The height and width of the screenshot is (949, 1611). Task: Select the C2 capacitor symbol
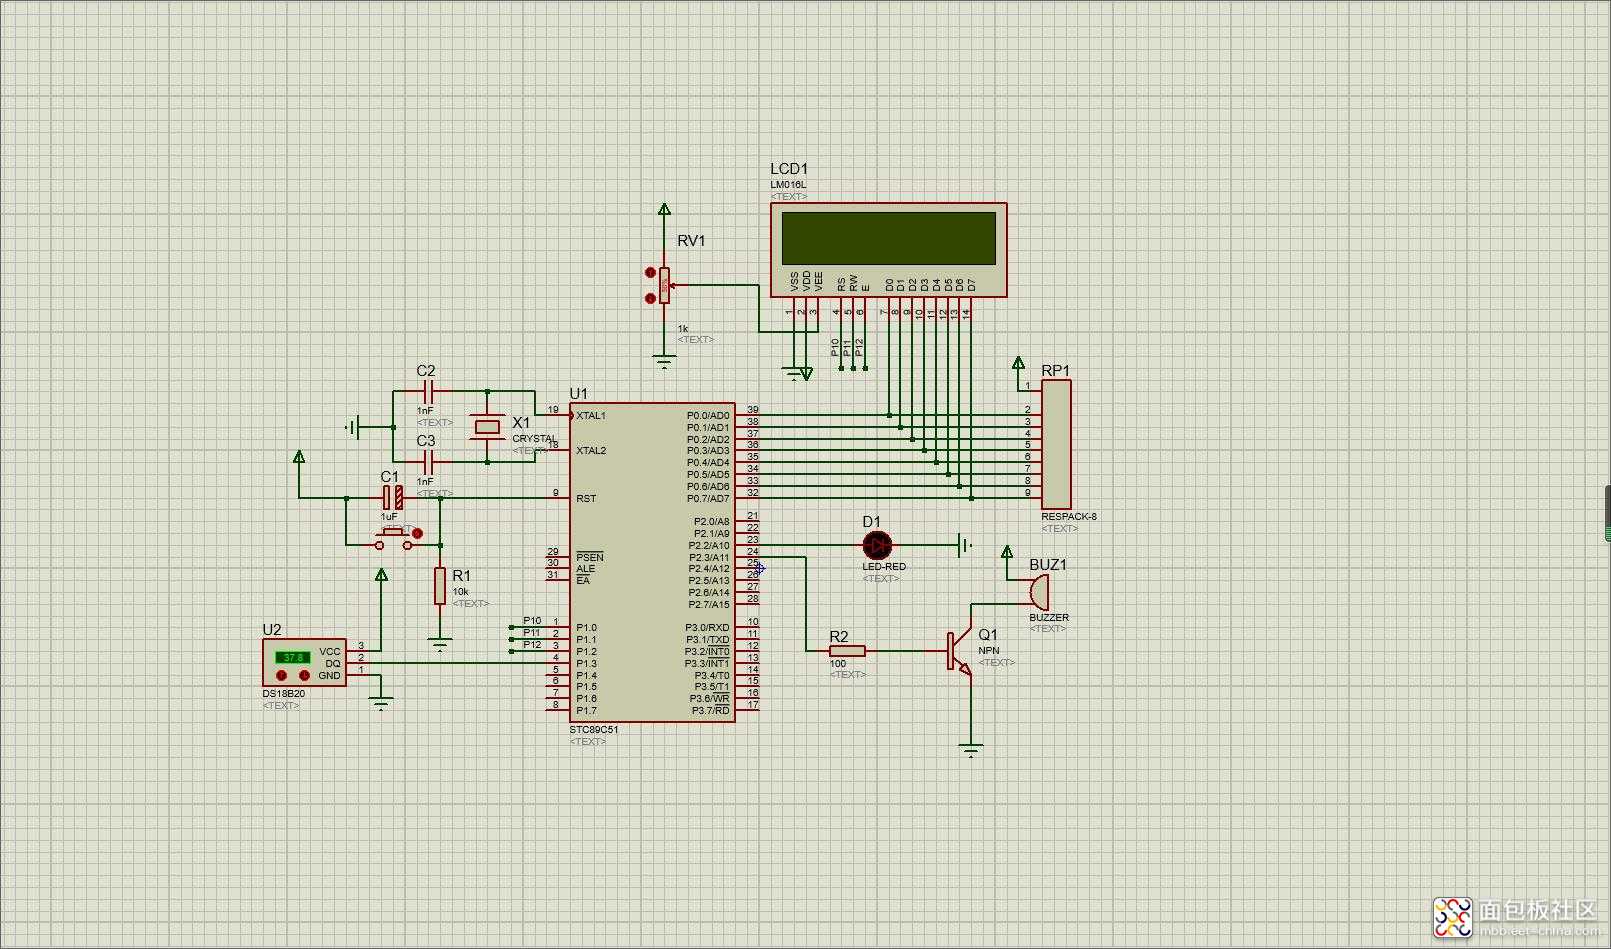coord(428,392)
